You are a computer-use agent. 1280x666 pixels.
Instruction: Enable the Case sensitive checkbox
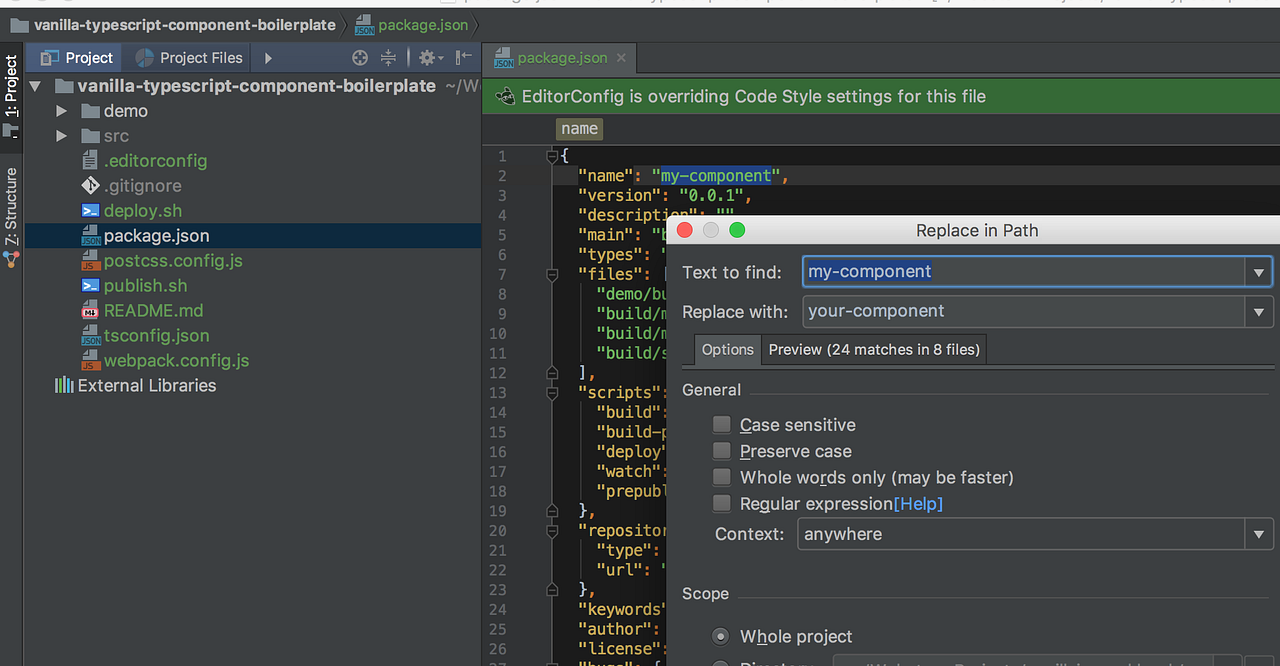click(x=722, y=425)
